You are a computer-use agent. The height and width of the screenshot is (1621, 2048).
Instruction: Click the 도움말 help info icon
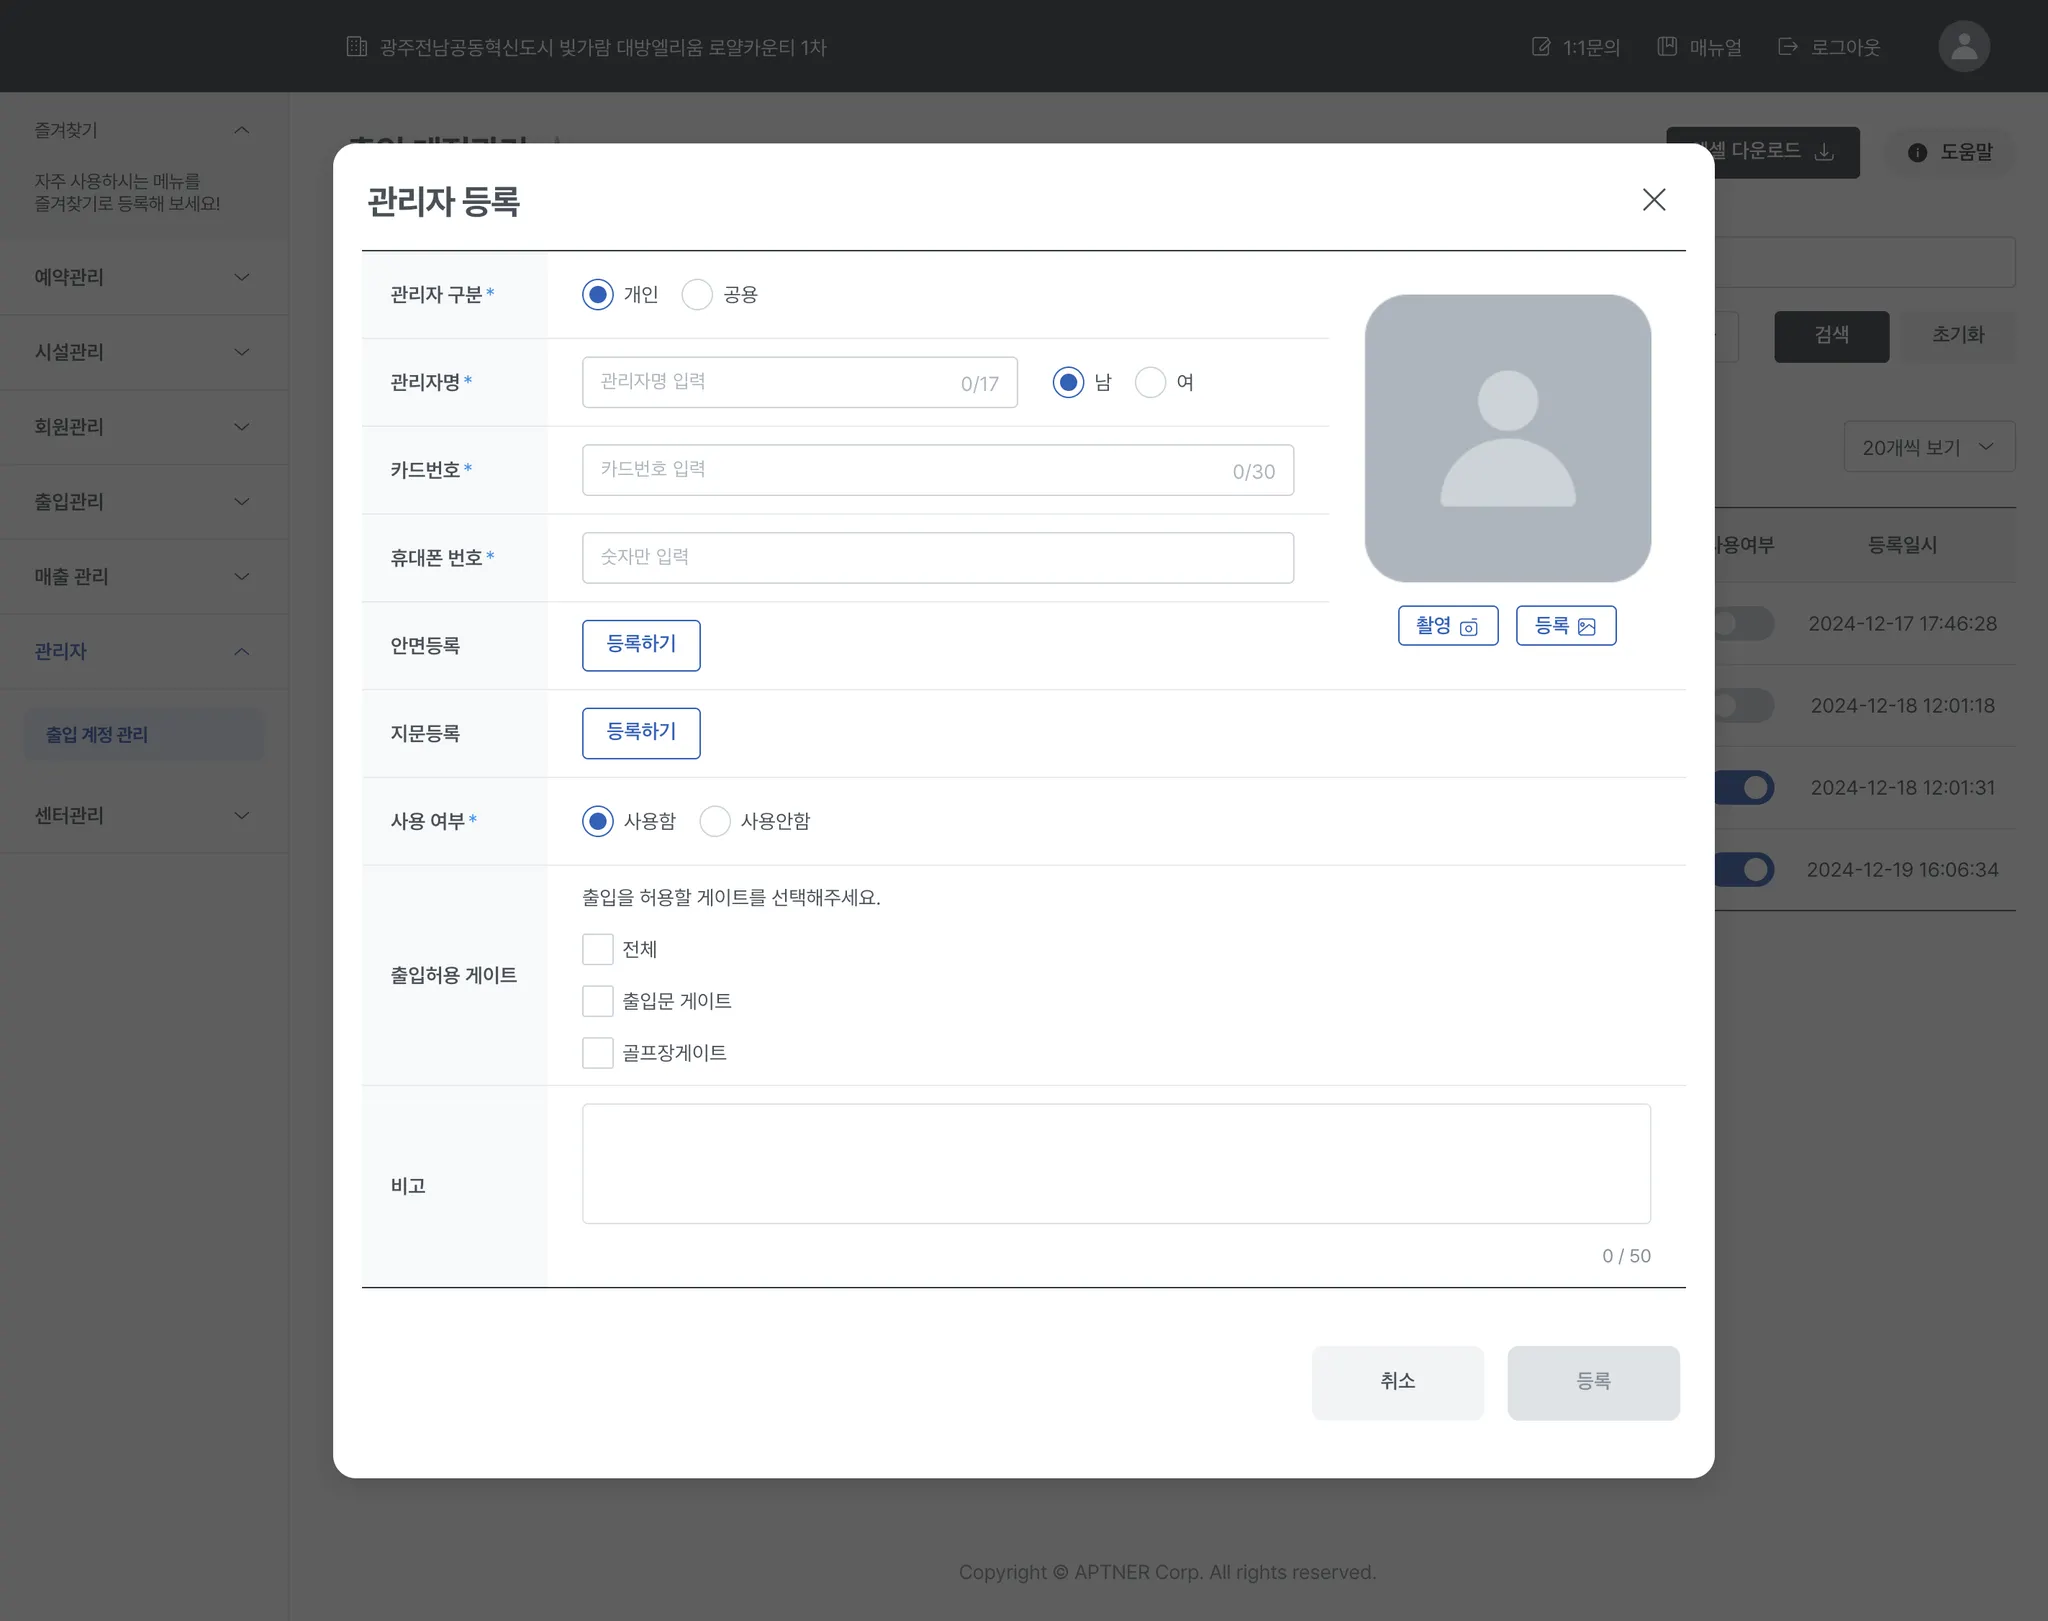click(x=1916, y=152)
